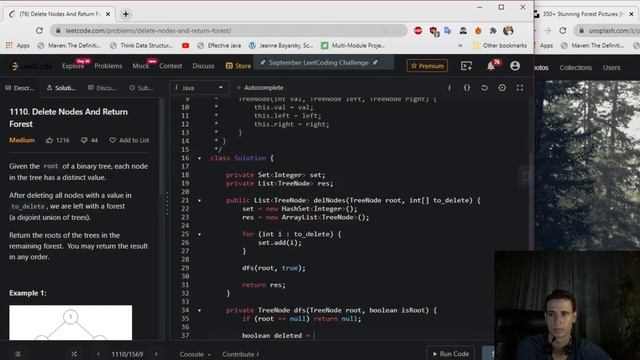Image resolution: width=640 pixels, height=360 pixels.
Task: Open editor settings icon
Action: coord(502,88)
